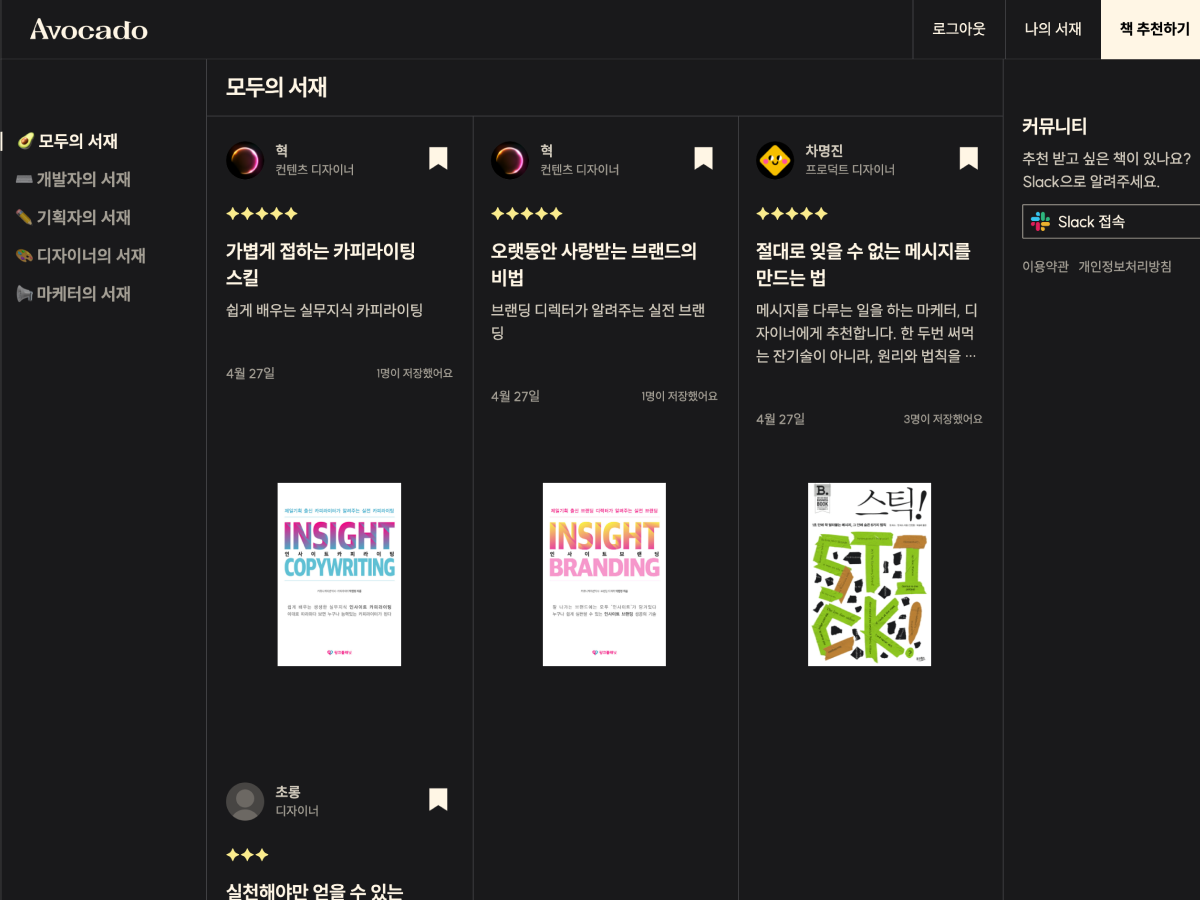
Task: Bookmark the 절대로 잊을 수 없는 메시지 card
Action: pyautogui.click(x=968, y=158)
